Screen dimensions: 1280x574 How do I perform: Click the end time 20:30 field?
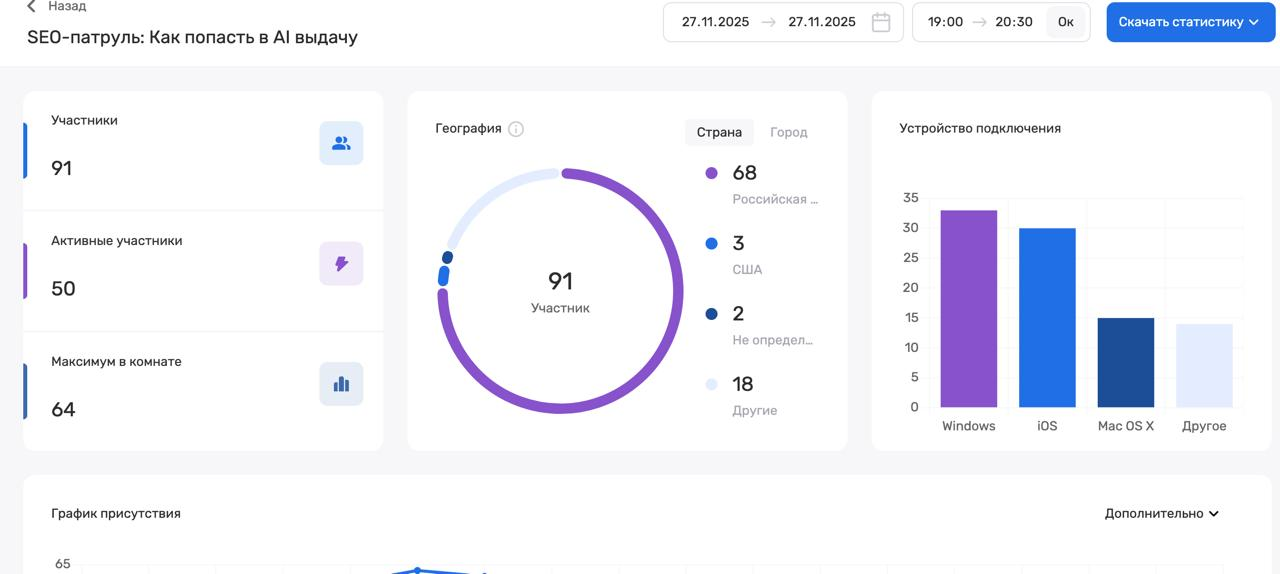[1013, 22]
